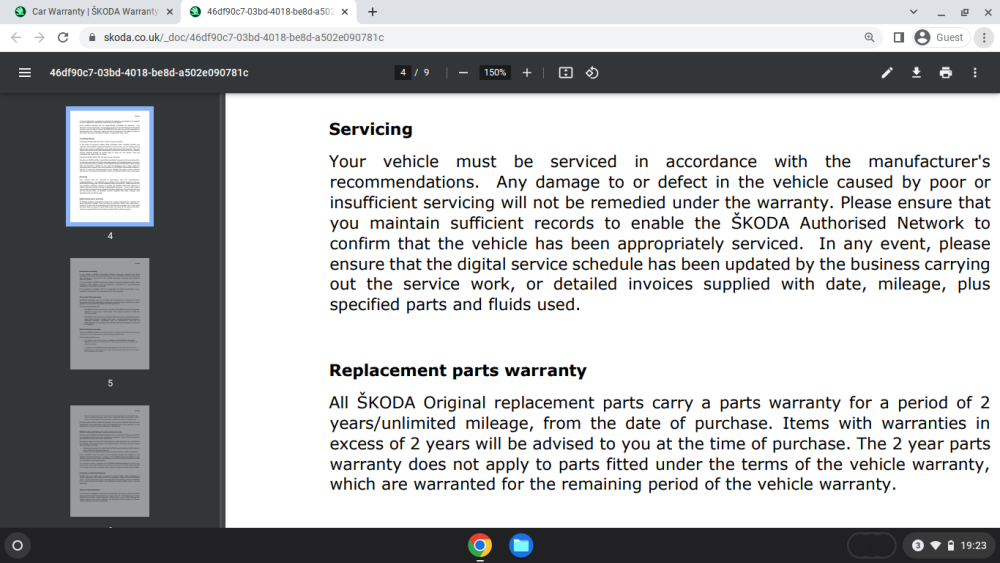The height and width of the screenshot is (563, 1000).
Task: Open Chrome three-dot menu
Action: click(984, 38)
